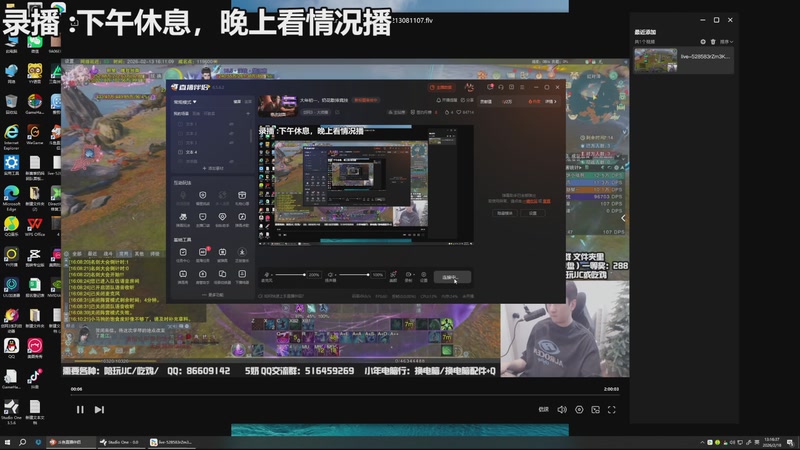Viewport: 800px width, 450px height.
Task: Launch the YY broadcaster desktop icon
Action: pyautogui.click(x=11, y=257)
